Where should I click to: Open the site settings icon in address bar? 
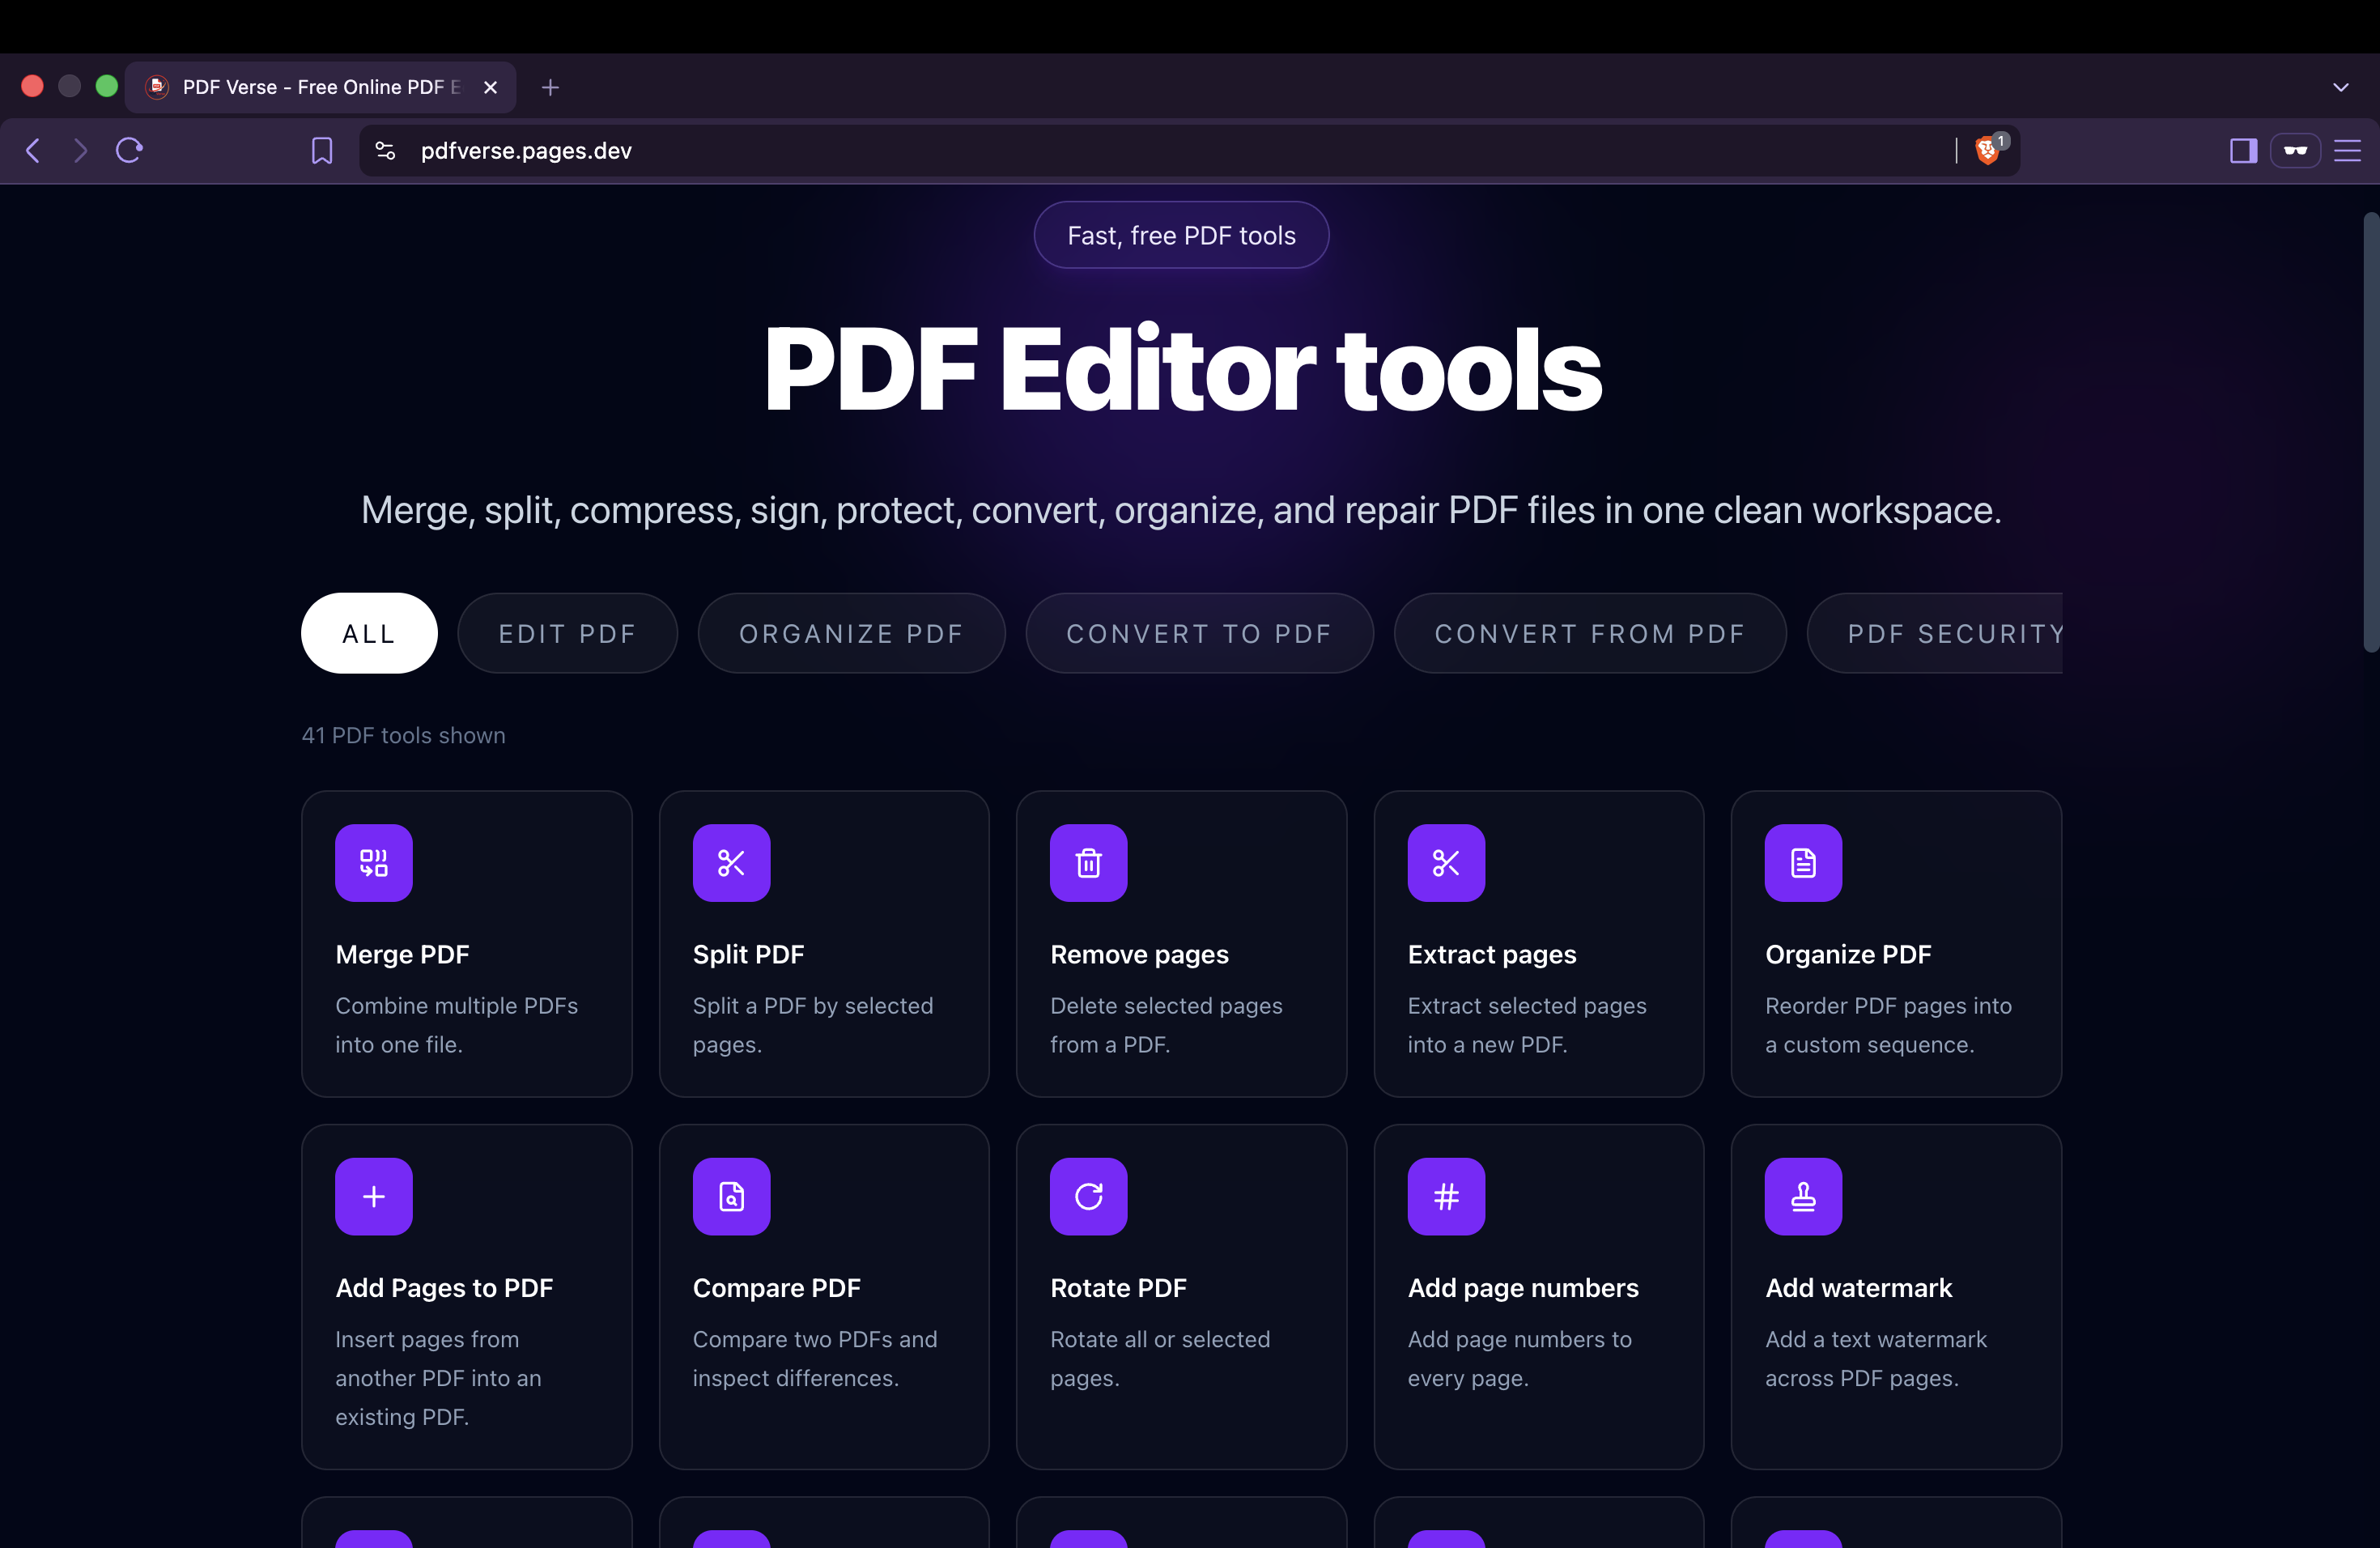tap(385, 150)
